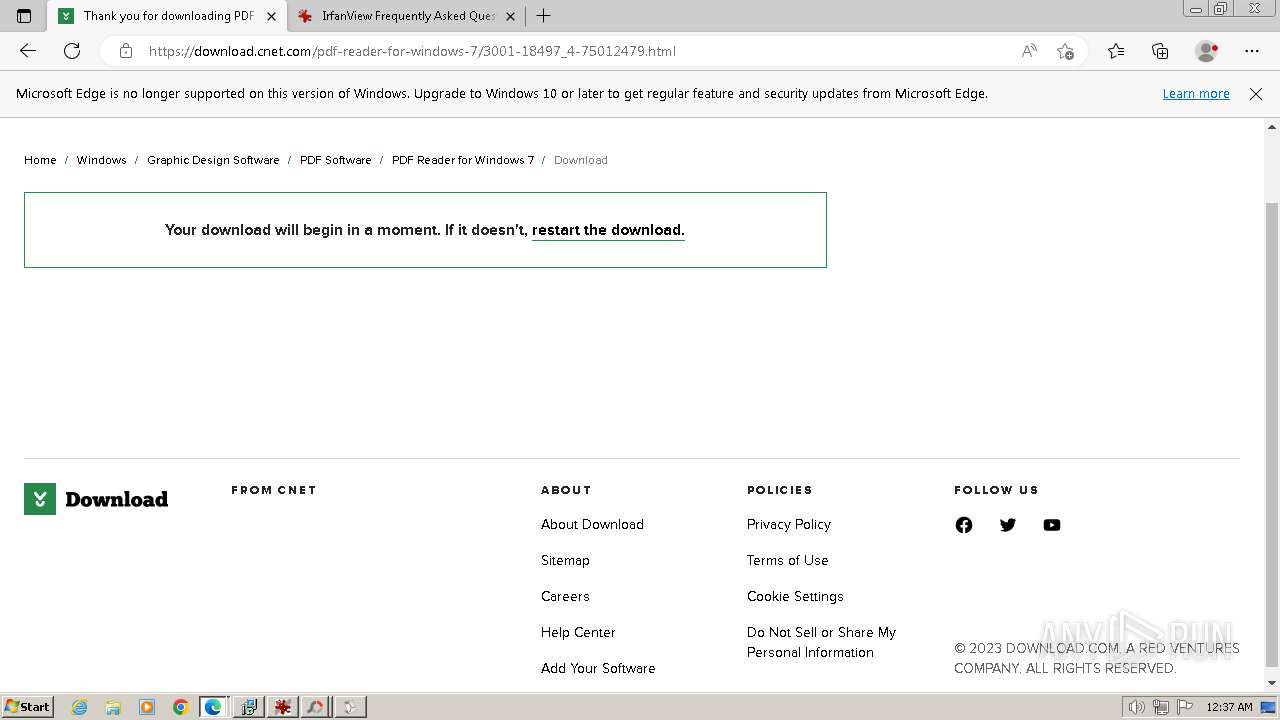
Task: Close the IrfanView FAQ tab
Action: [510, 16]
